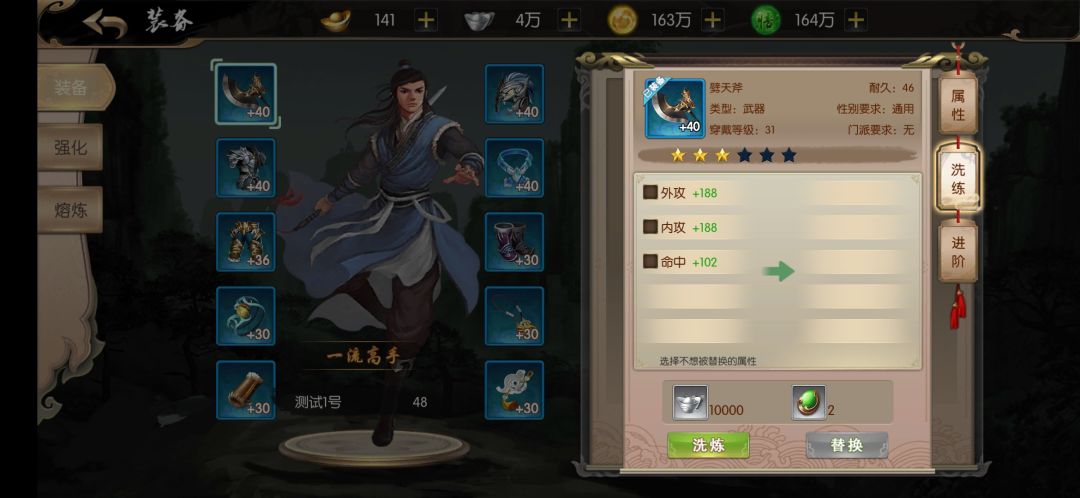1080x498 pixels.
Task: Click the back arrow icon
Action: pos(105,23)
